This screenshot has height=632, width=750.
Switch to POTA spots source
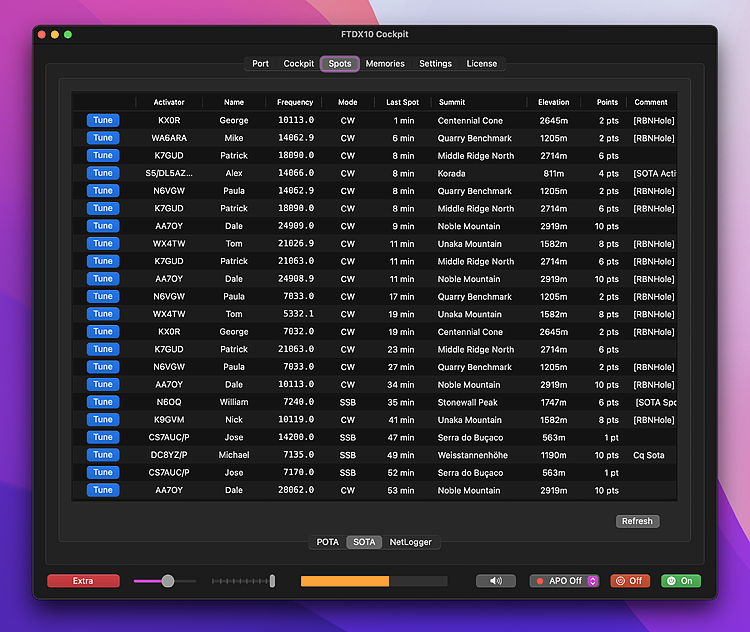click(x=328, y=542)
